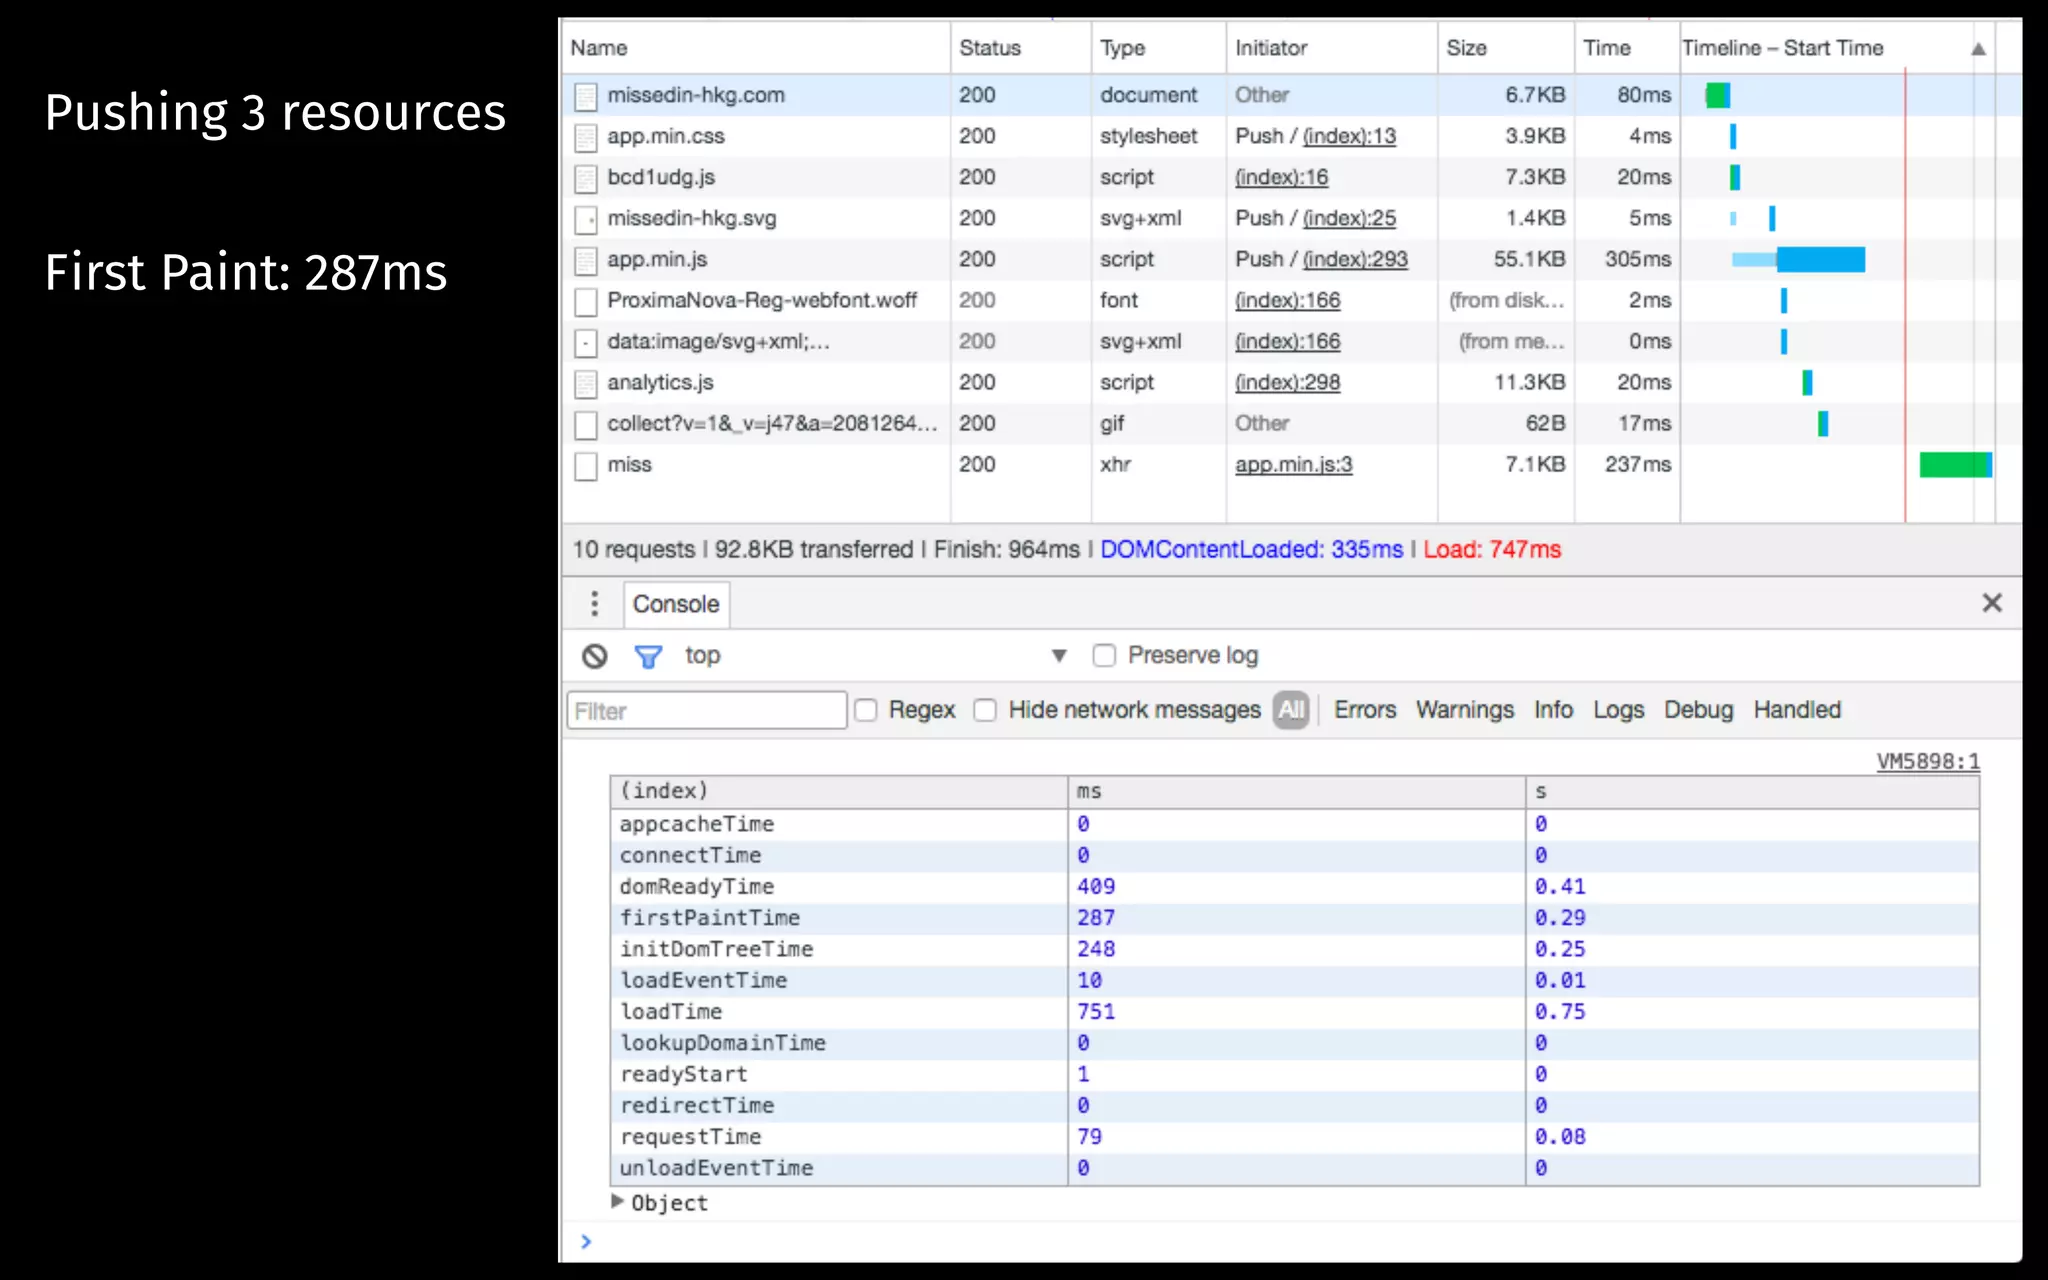Toggle the console filter funnel icon

click(x=648, y=656)
